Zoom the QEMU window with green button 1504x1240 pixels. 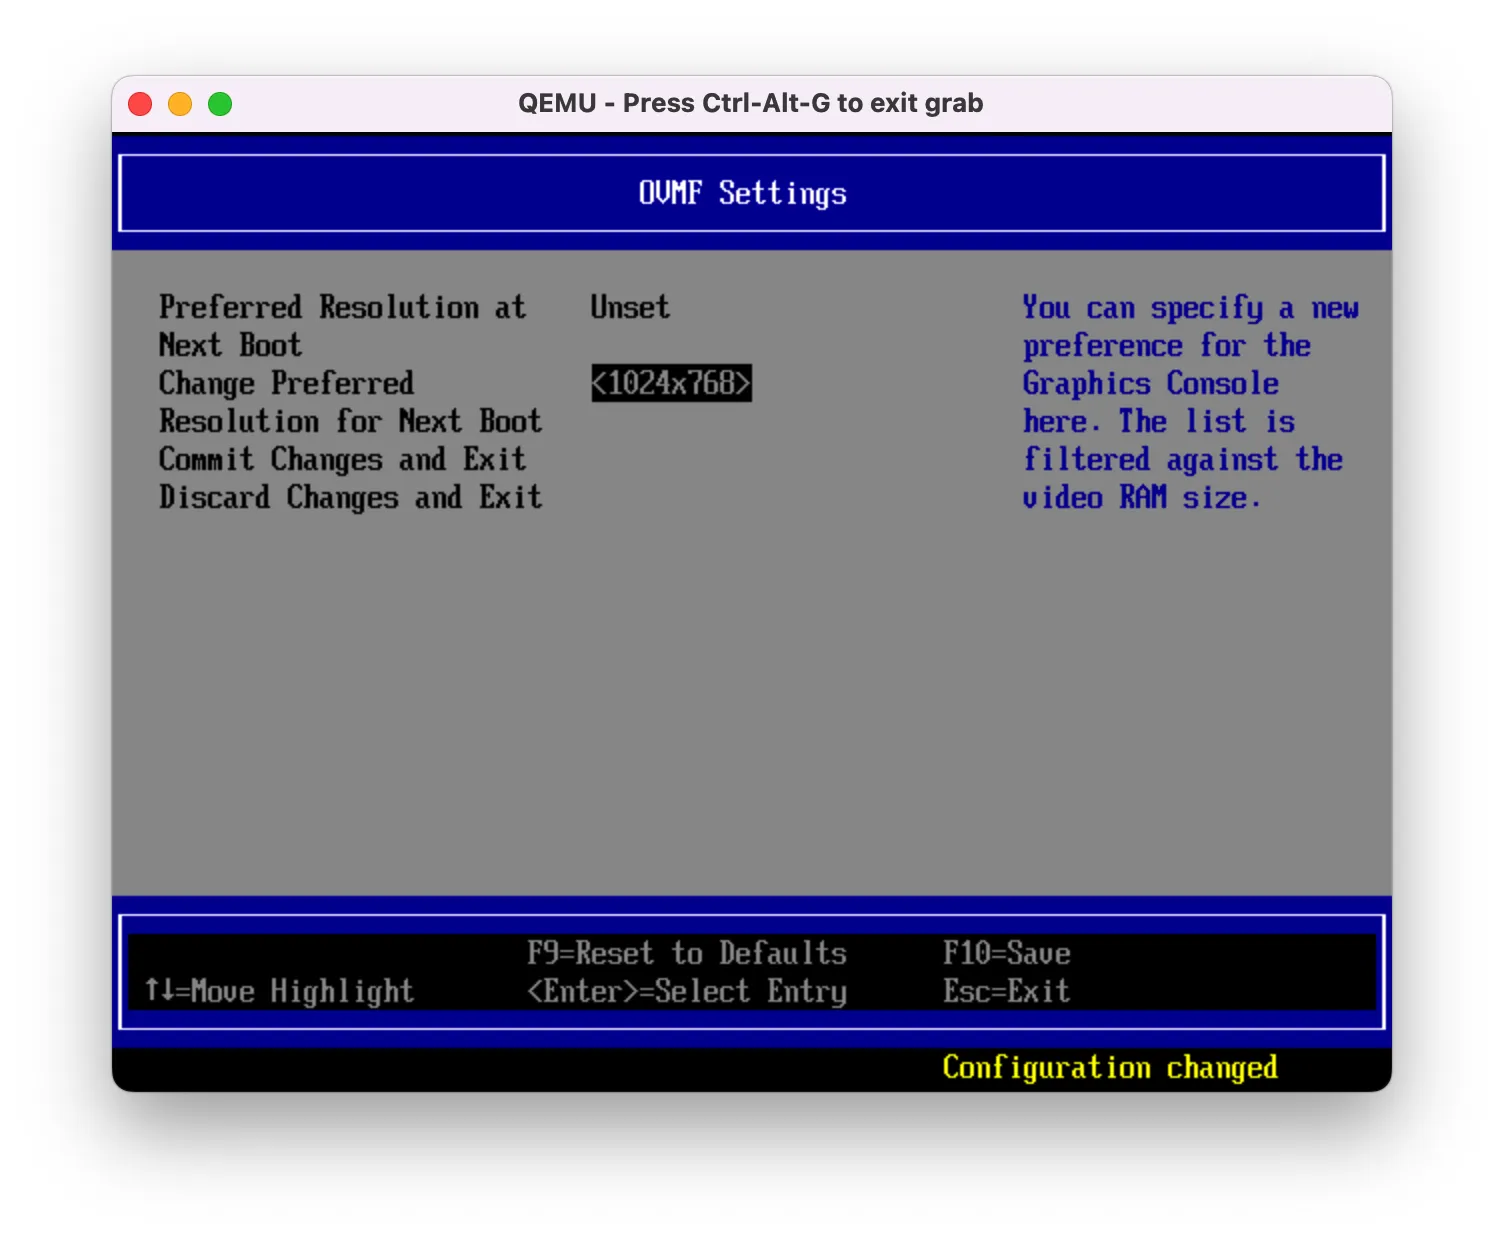[220, 104]
